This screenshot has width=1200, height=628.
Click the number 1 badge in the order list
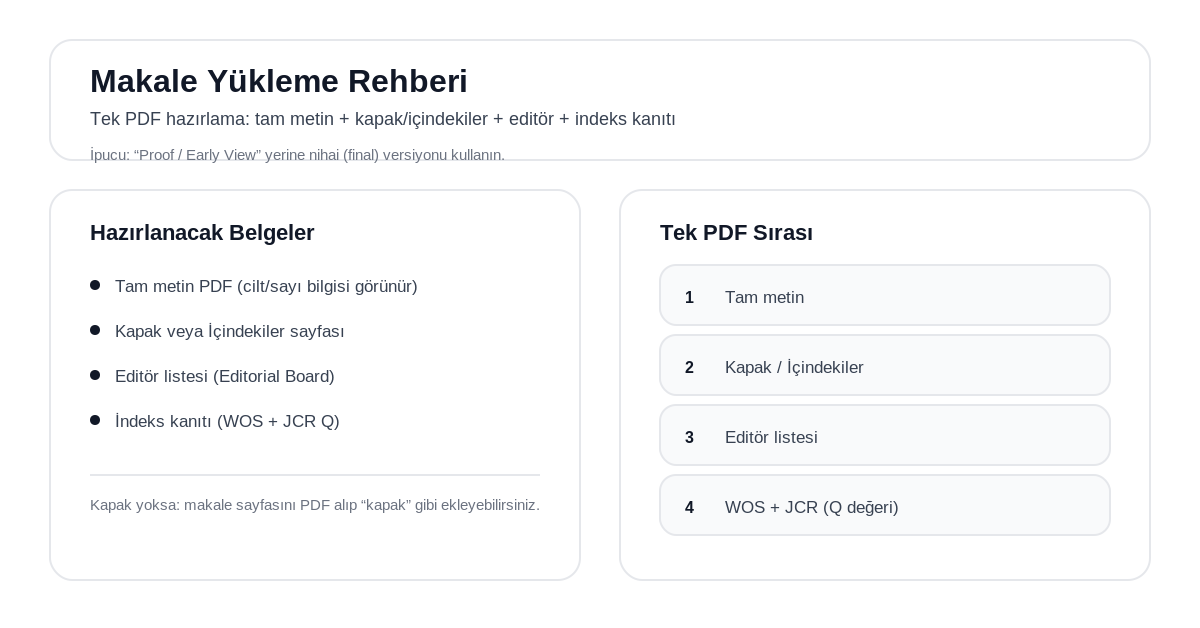coord(689,298)
